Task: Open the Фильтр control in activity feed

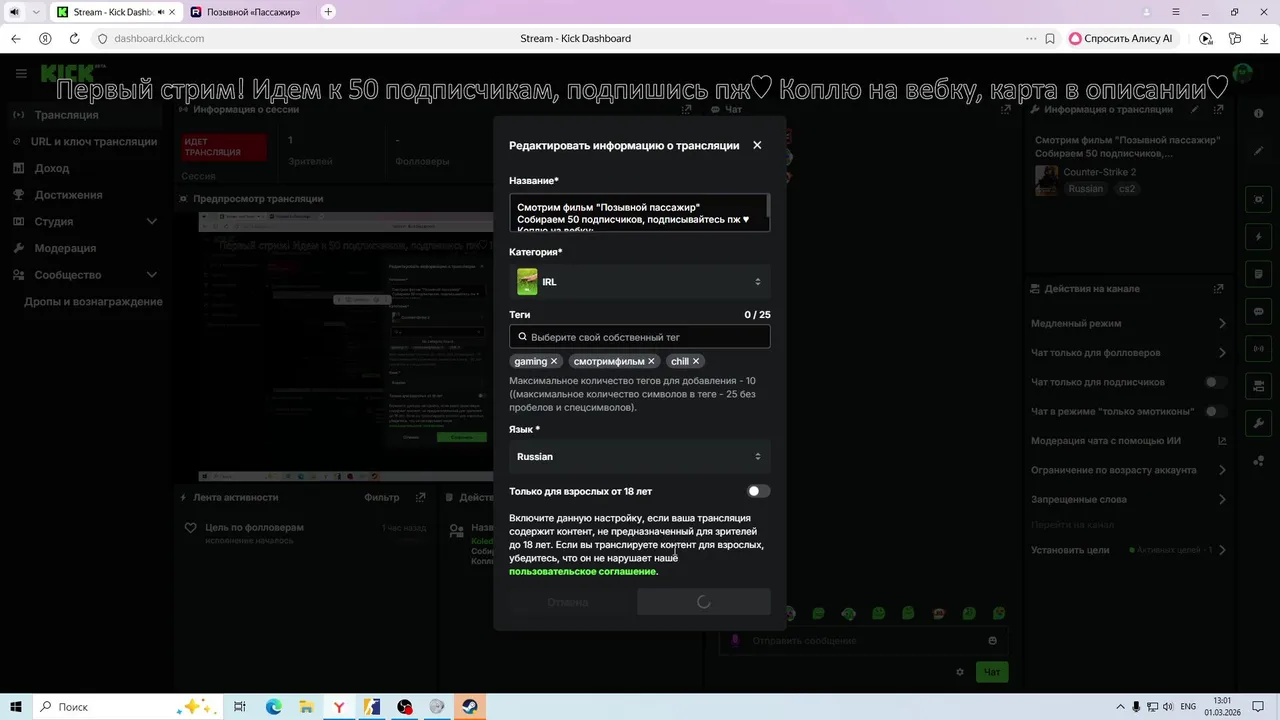Action: 381,497
